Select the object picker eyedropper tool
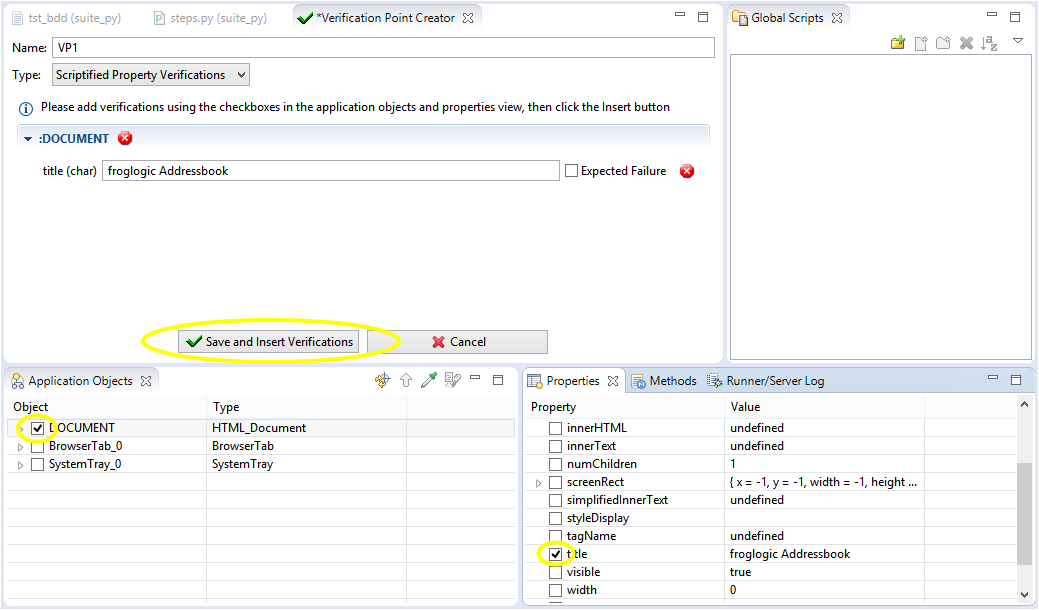The width and height of the screenshot is (1039, 610). coord(428,380)
